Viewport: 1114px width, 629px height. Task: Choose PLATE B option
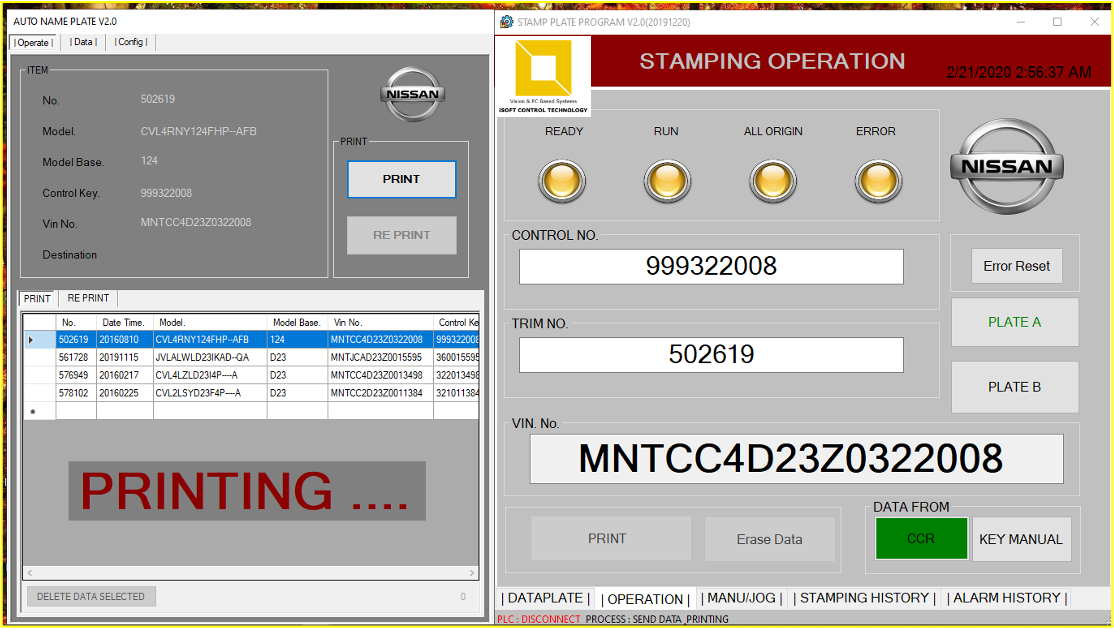pyautogui.click(x=1014, y=387)
